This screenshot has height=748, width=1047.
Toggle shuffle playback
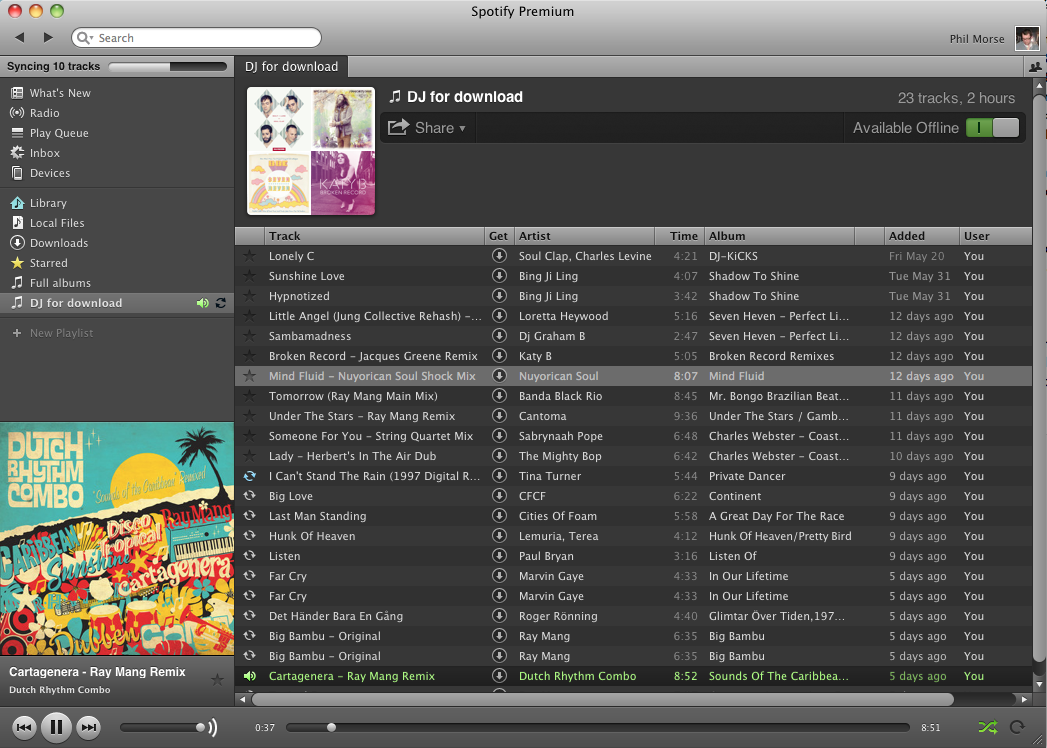coord(987,728)
